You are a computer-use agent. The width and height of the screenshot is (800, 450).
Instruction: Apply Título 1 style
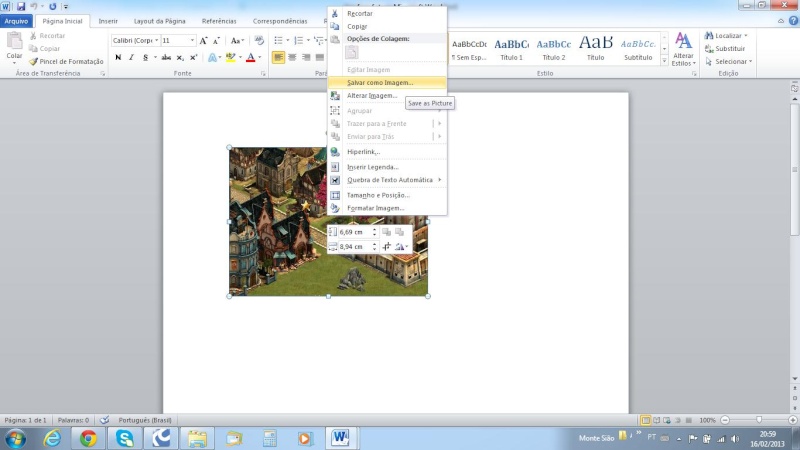(x=511, y=49)
